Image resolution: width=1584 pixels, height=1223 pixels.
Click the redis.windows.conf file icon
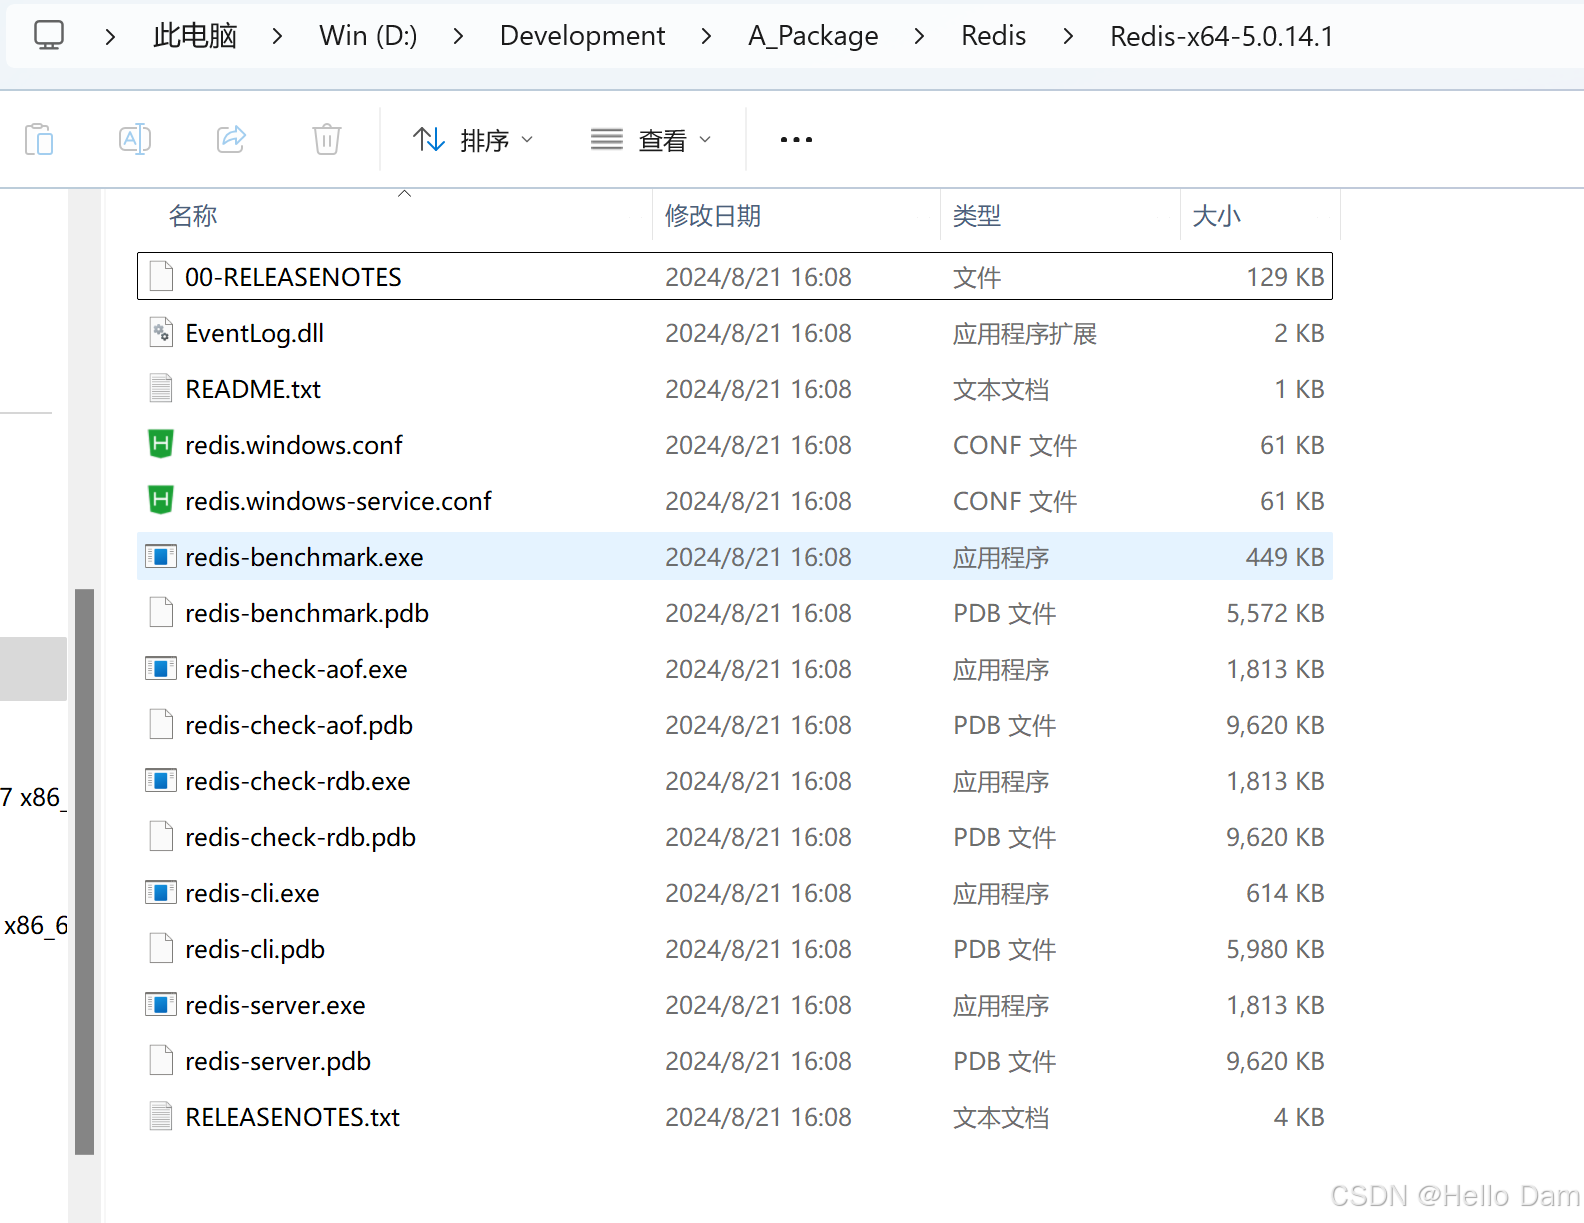click(x=161, y=445)
